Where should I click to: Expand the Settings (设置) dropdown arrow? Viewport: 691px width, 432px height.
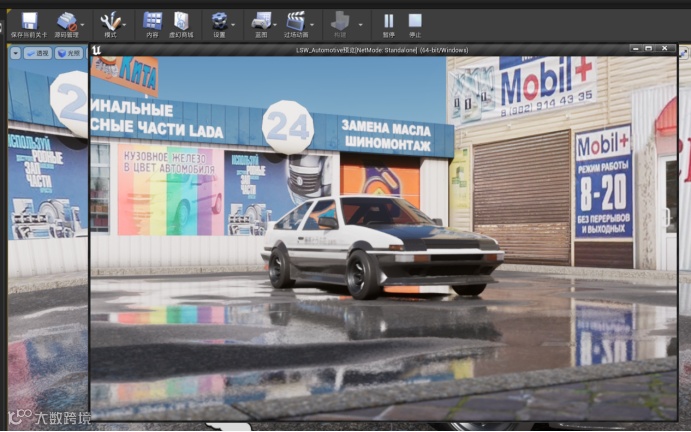pyautogui.click(x=233, y=25)
